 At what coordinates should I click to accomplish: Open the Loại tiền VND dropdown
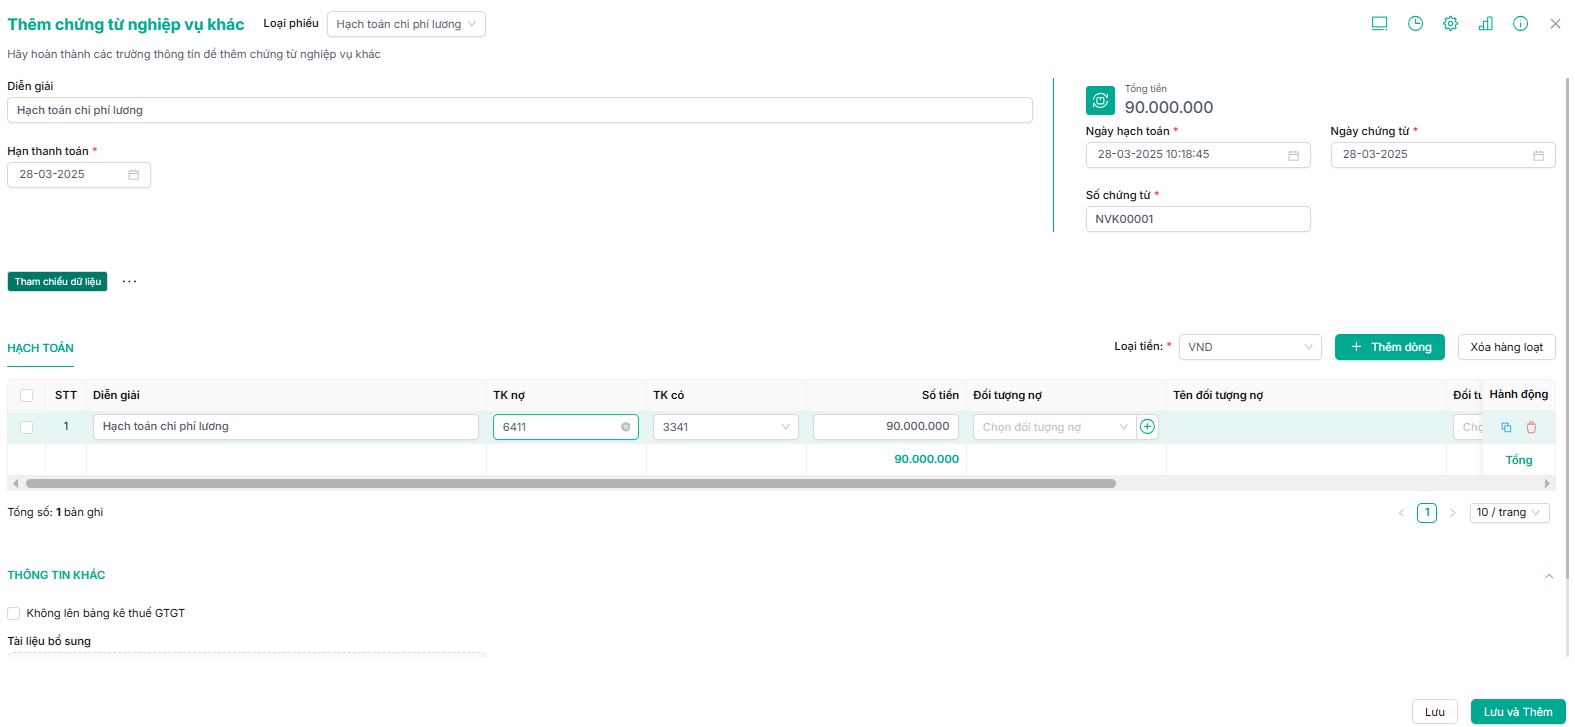coord(1250,347)
